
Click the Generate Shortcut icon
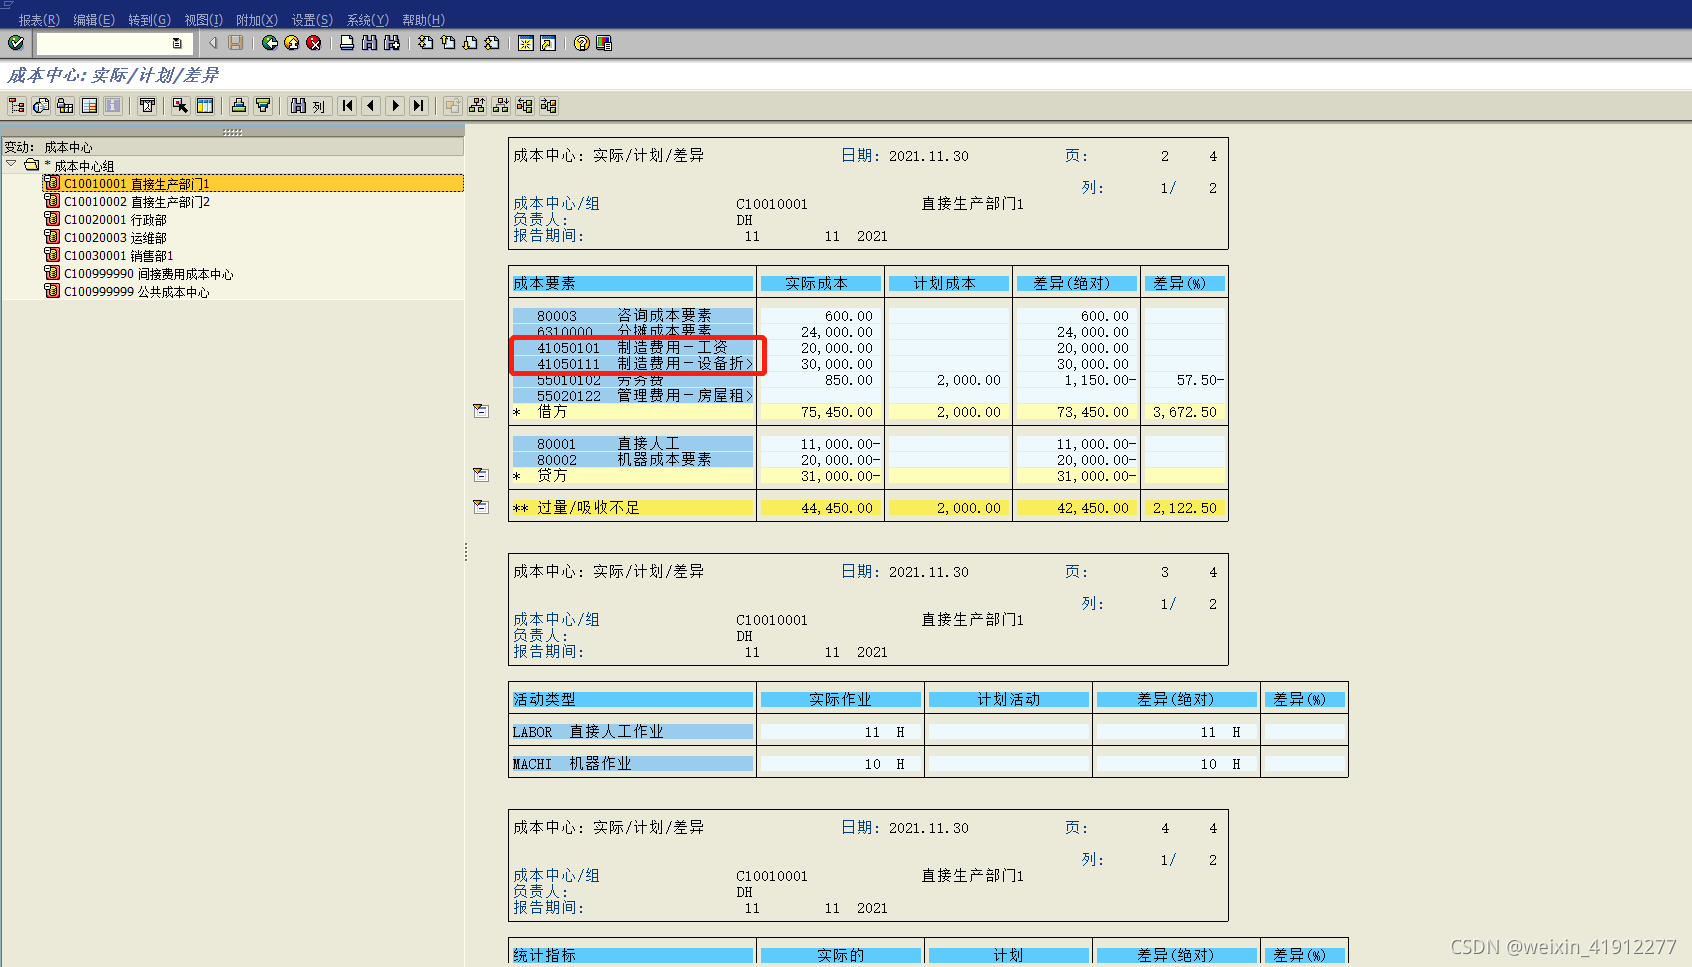click(x=548, y=43)
